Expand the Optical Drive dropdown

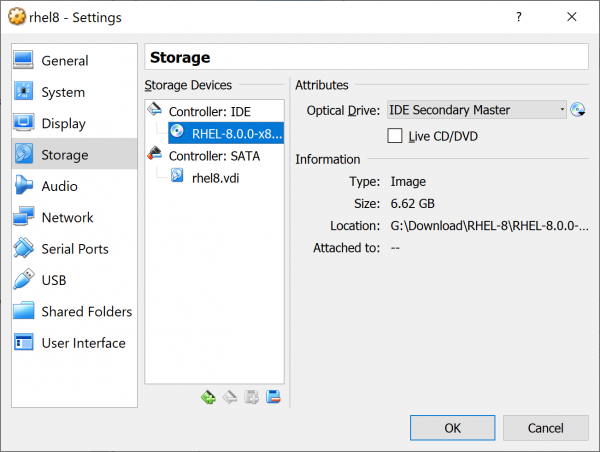pos(477,110)
